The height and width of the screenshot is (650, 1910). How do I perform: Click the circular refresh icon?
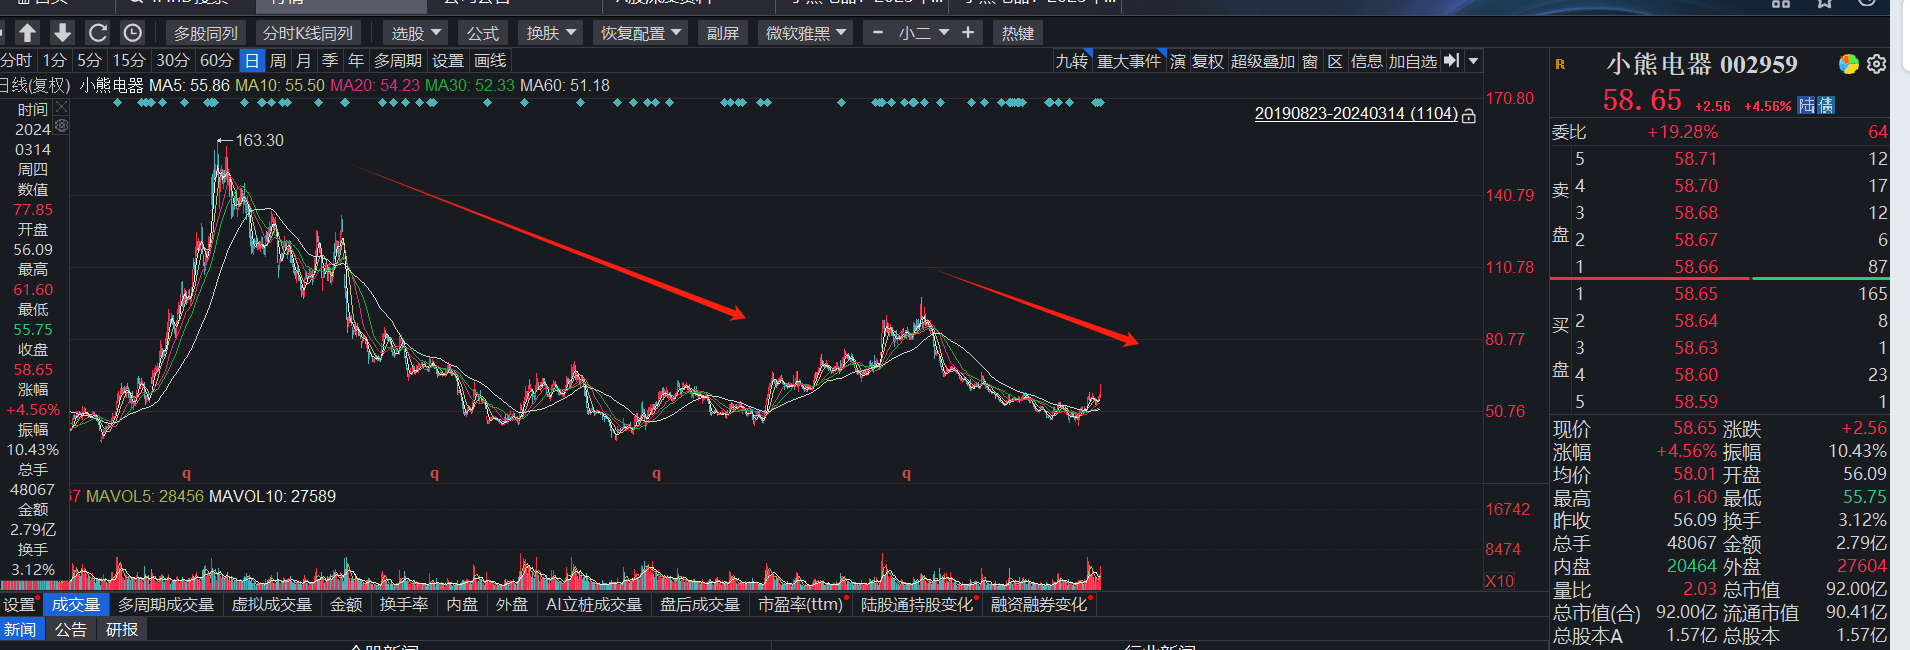[x=97, y=33]
